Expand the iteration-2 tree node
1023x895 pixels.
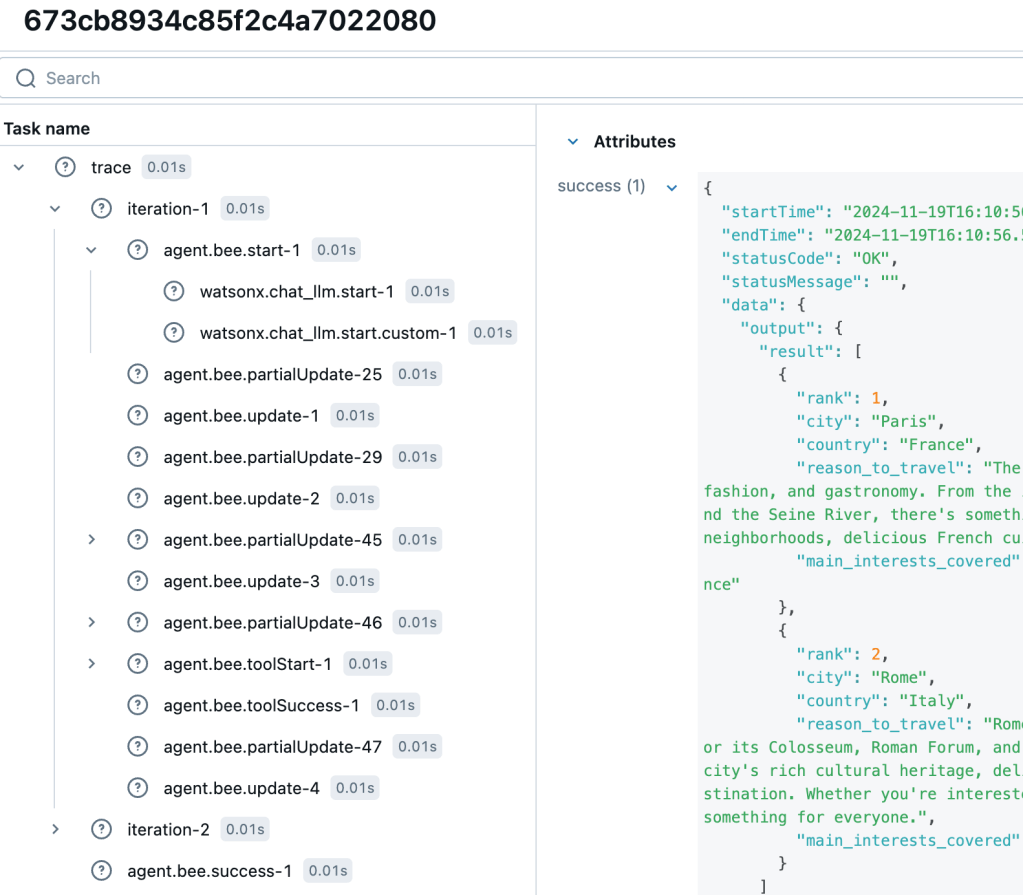coord(55,829)
